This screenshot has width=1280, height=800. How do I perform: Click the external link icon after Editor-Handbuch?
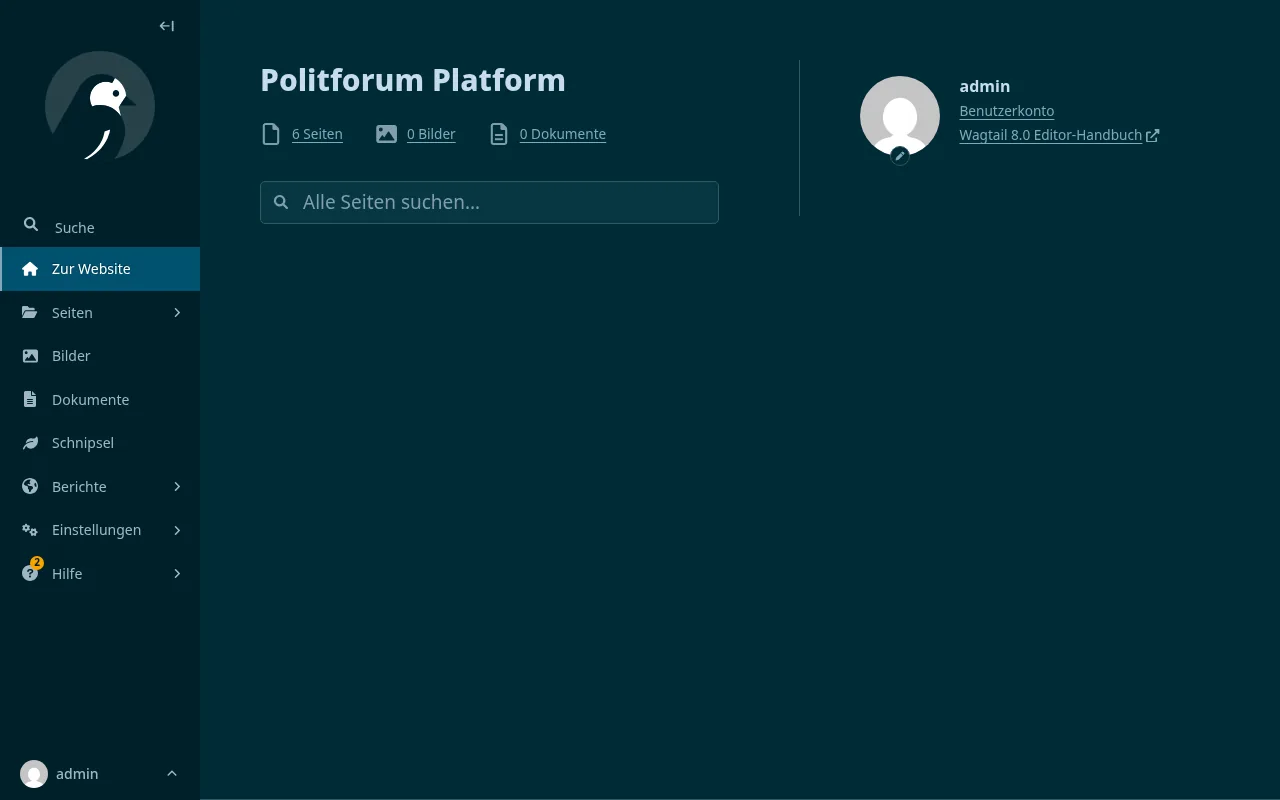click(x=1153, y=135)
